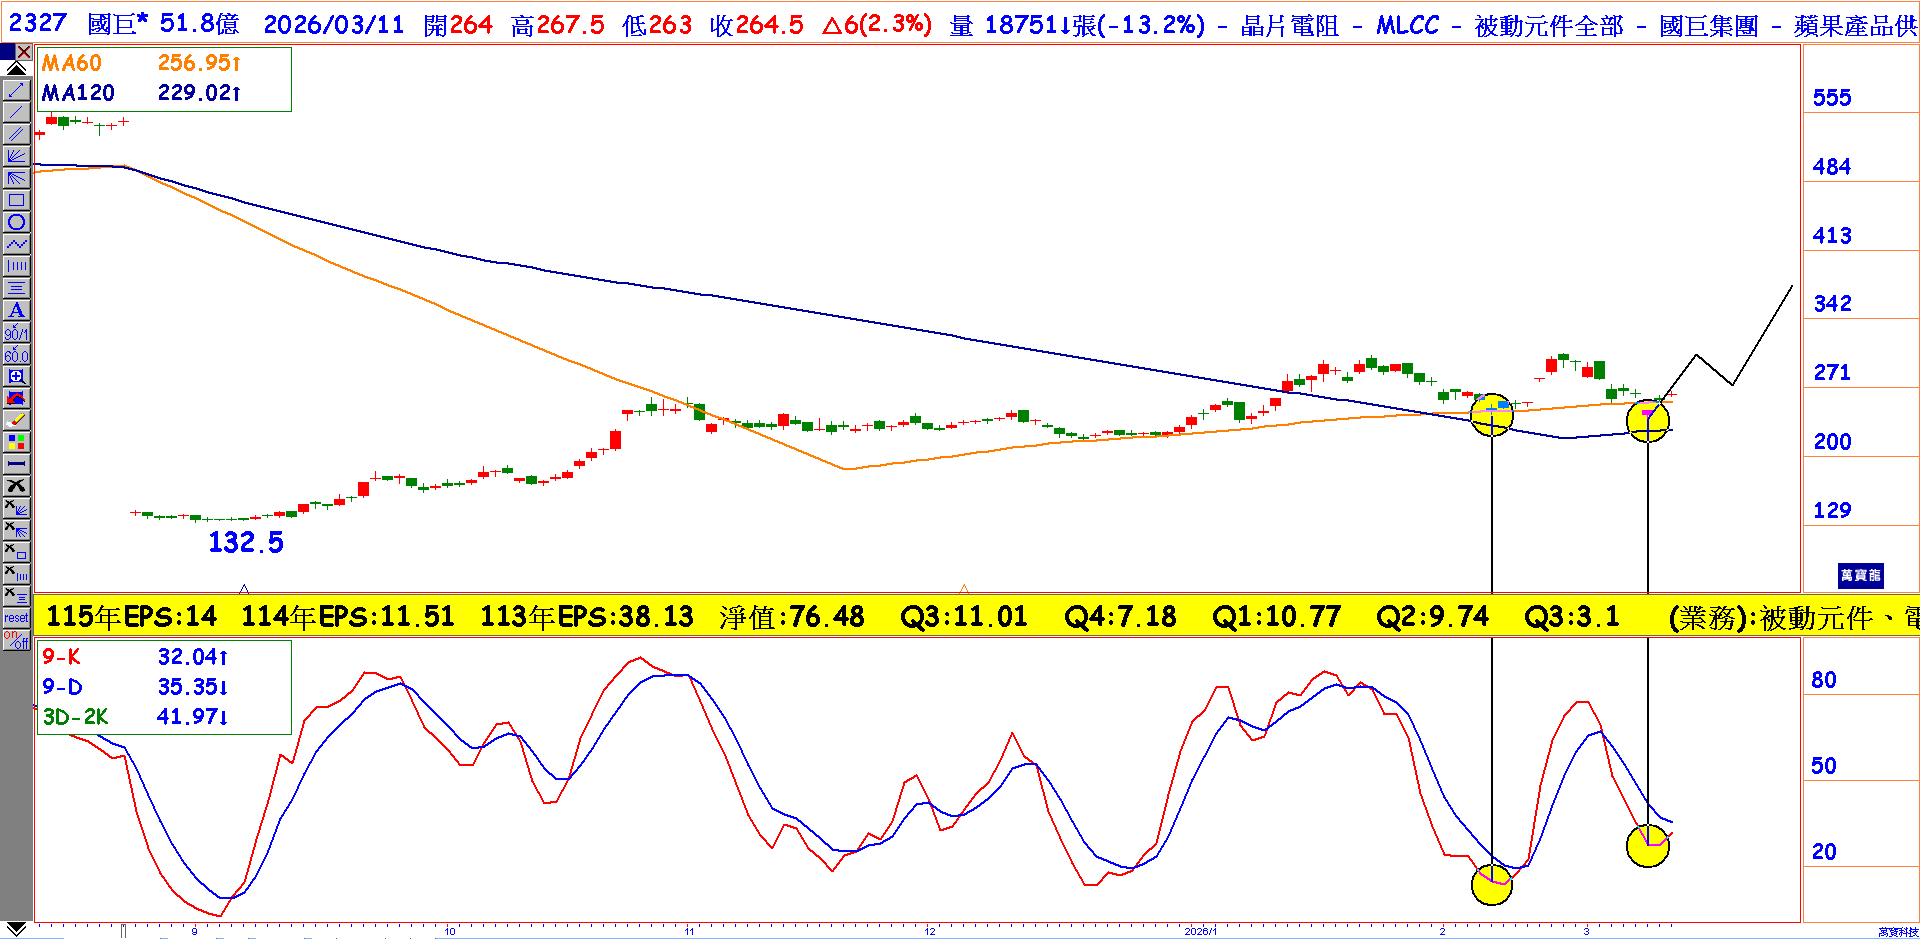Open the 國巨集團 group link
Screen dimensions: 1920x939
tap(1708, 25)
